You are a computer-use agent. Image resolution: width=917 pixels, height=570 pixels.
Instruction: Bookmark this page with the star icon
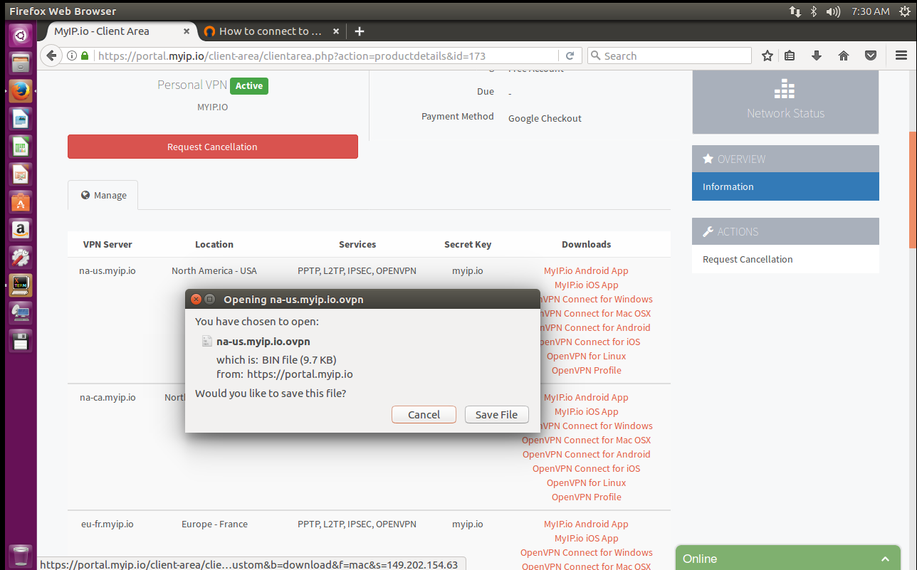[767, 56]
